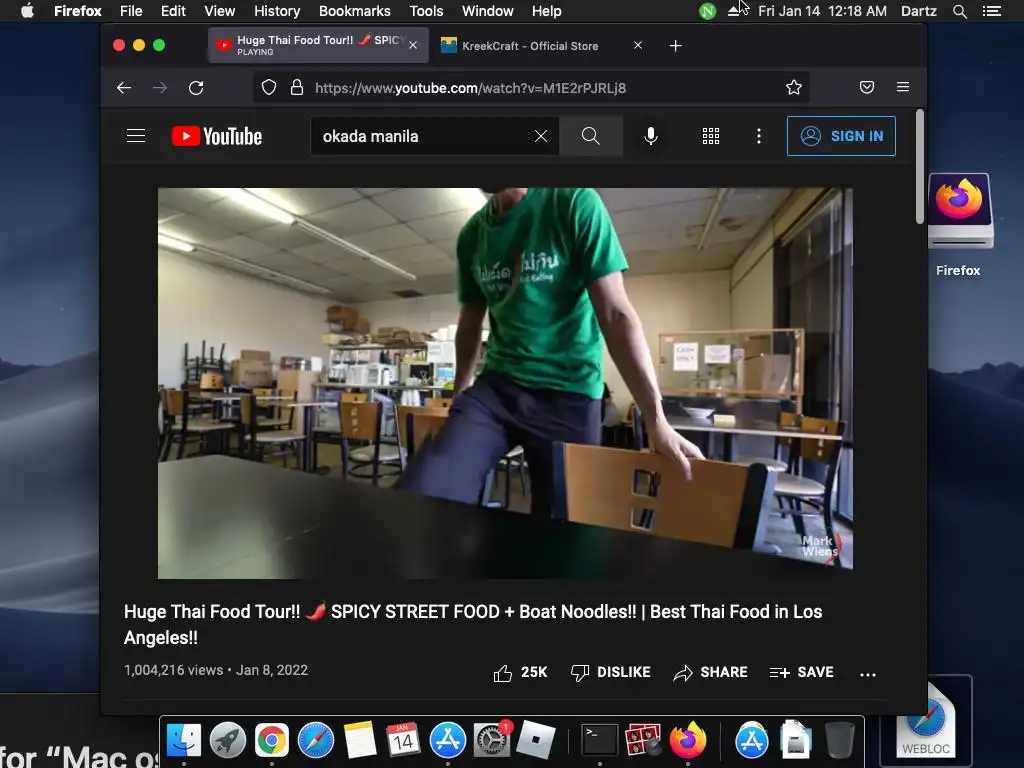The width and height of the screenshot is (1024, 768).
Task: Click the green N menu bar icon
Action: click(707, 11)
